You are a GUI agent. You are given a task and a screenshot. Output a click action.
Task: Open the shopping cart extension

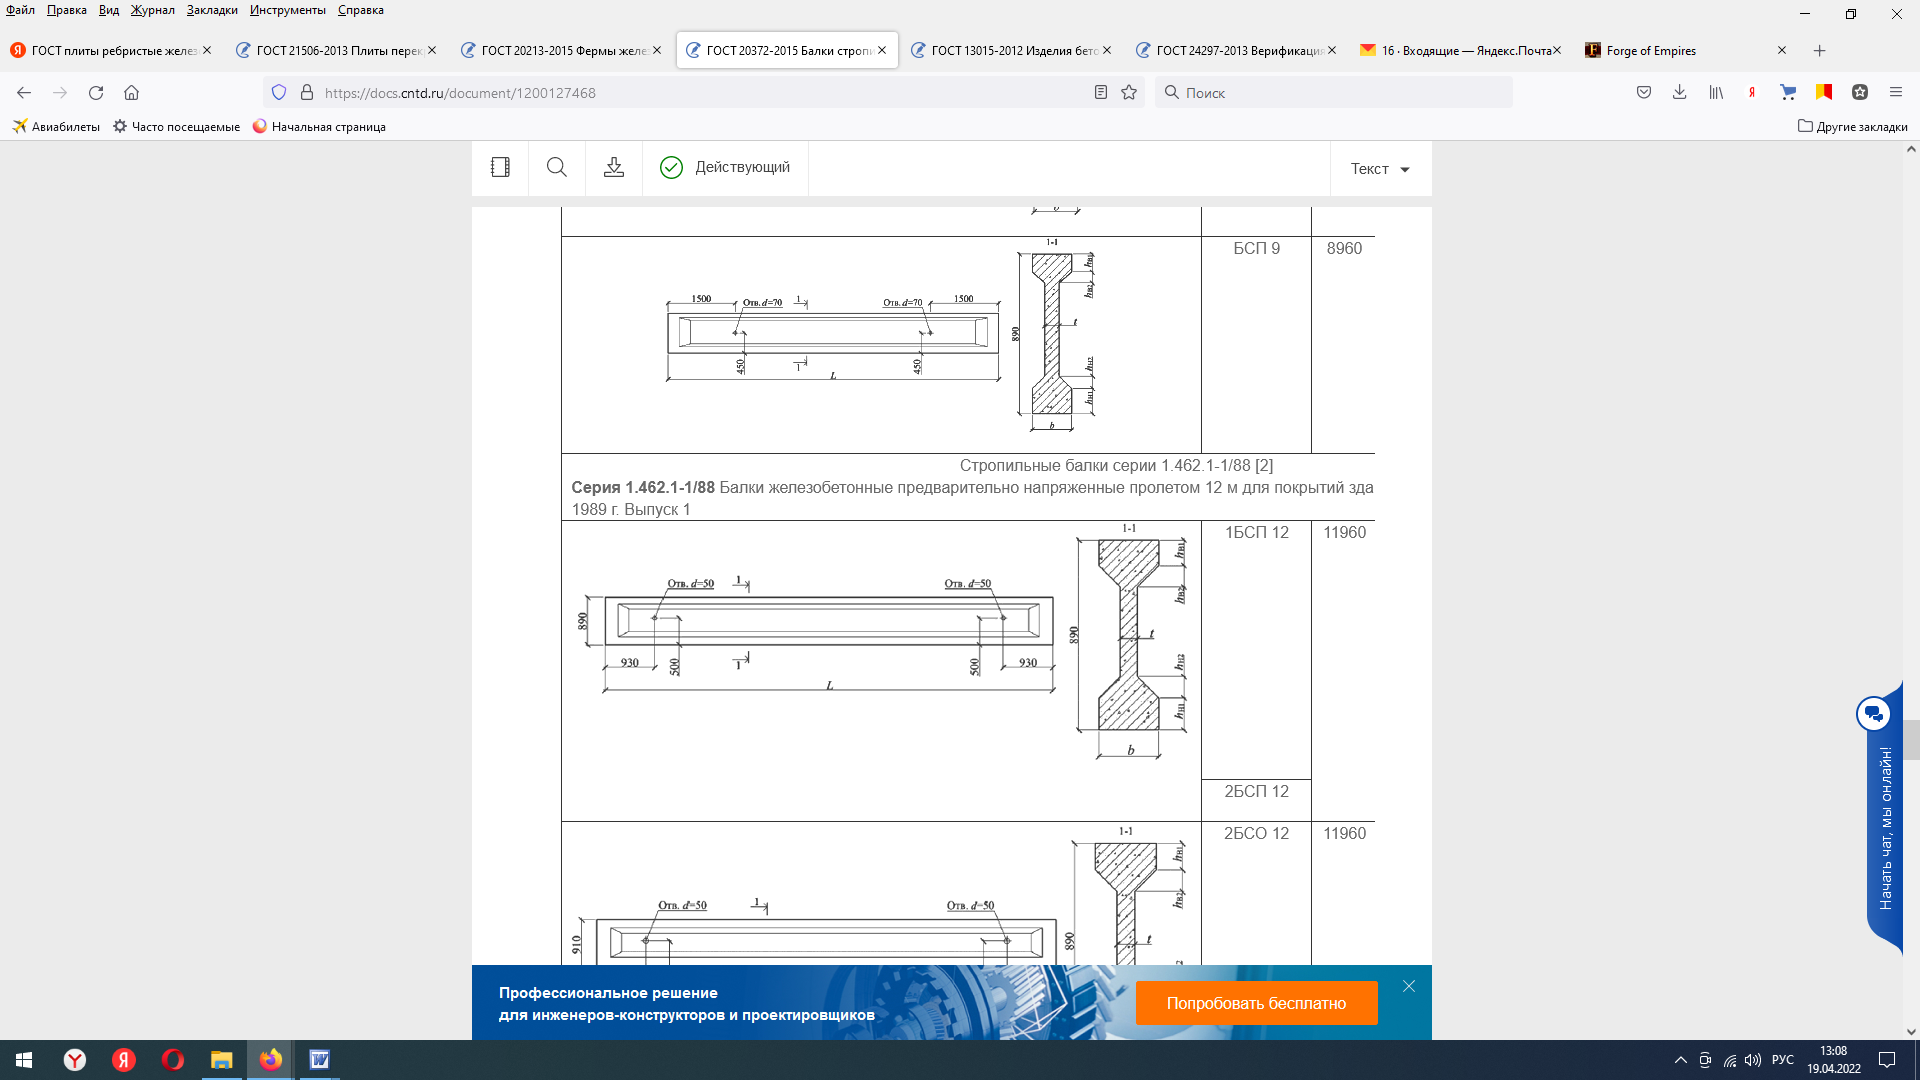pyautogui.click(x=1788, y=93)
